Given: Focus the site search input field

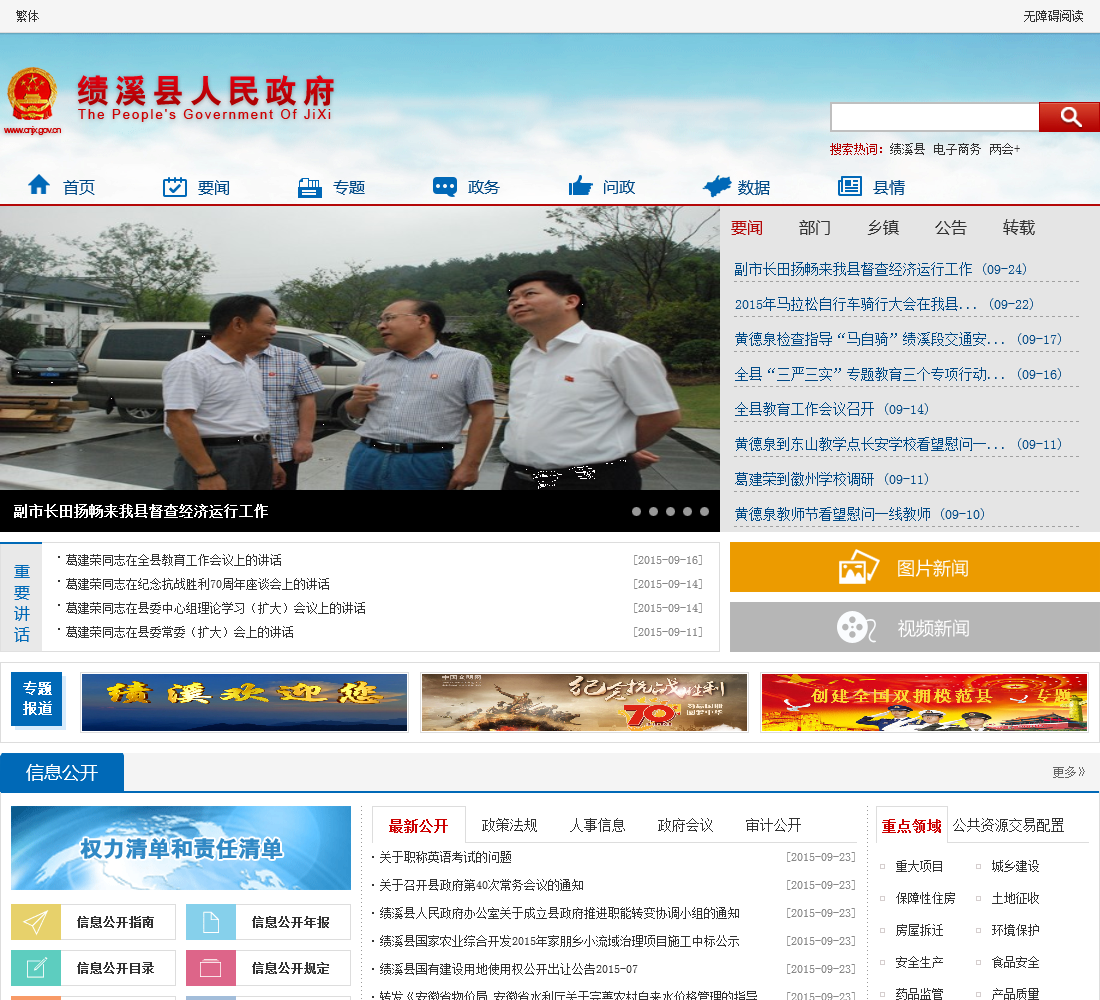Looking at the screenshot, I should [x=934, y=117].
